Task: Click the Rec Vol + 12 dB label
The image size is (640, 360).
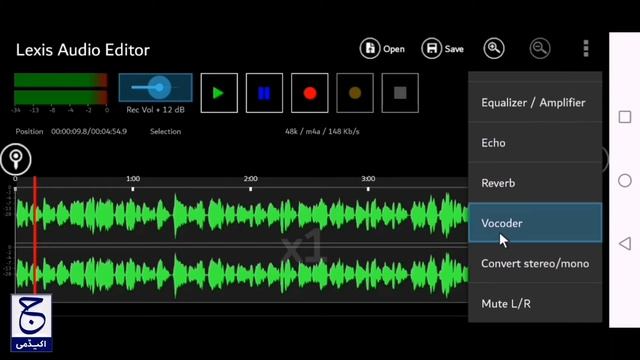Action: tap(156, 109)
